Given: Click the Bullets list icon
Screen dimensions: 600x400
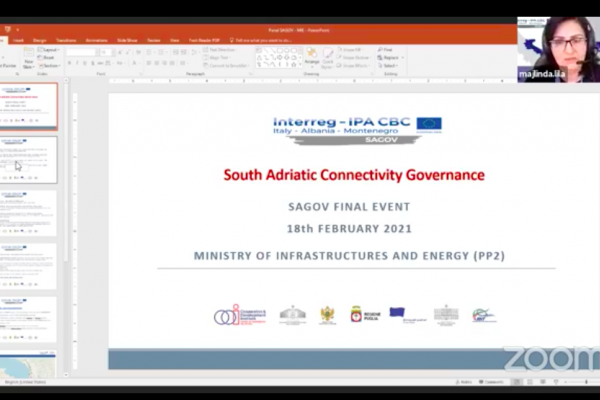Looking at the screenshot, I should 149,52.
